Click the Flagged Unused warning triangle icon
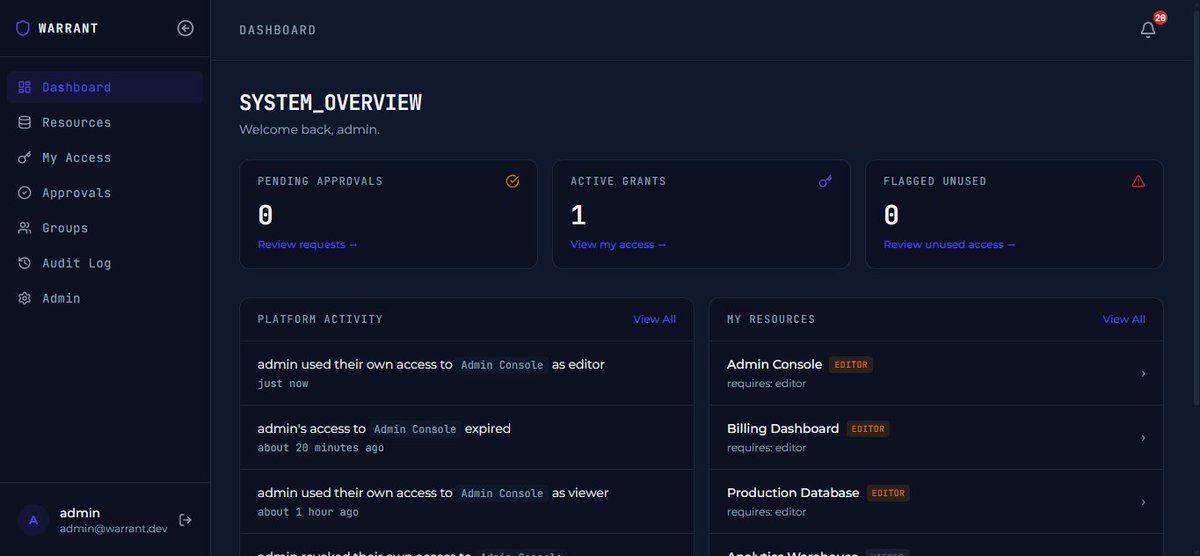The image size is (1200, 556). coord(1138,181)
